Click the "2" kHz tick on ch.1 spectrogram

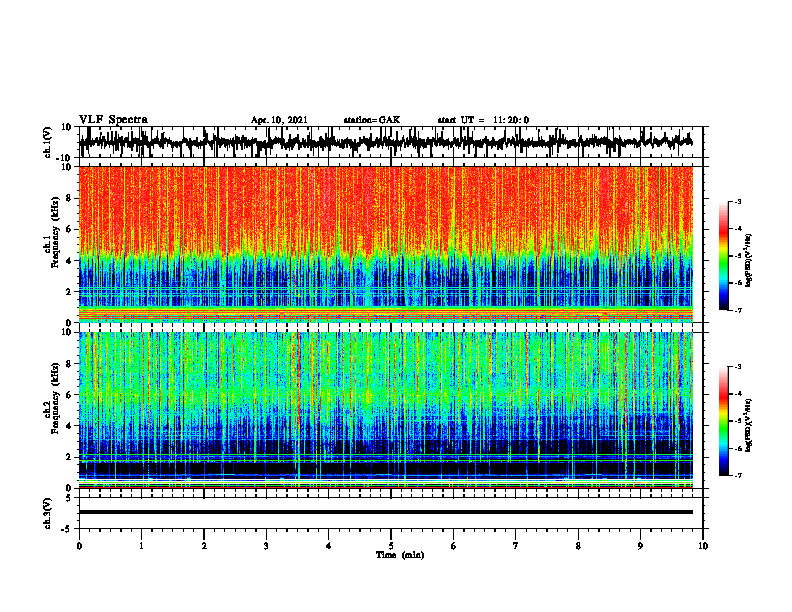[69, 291]
